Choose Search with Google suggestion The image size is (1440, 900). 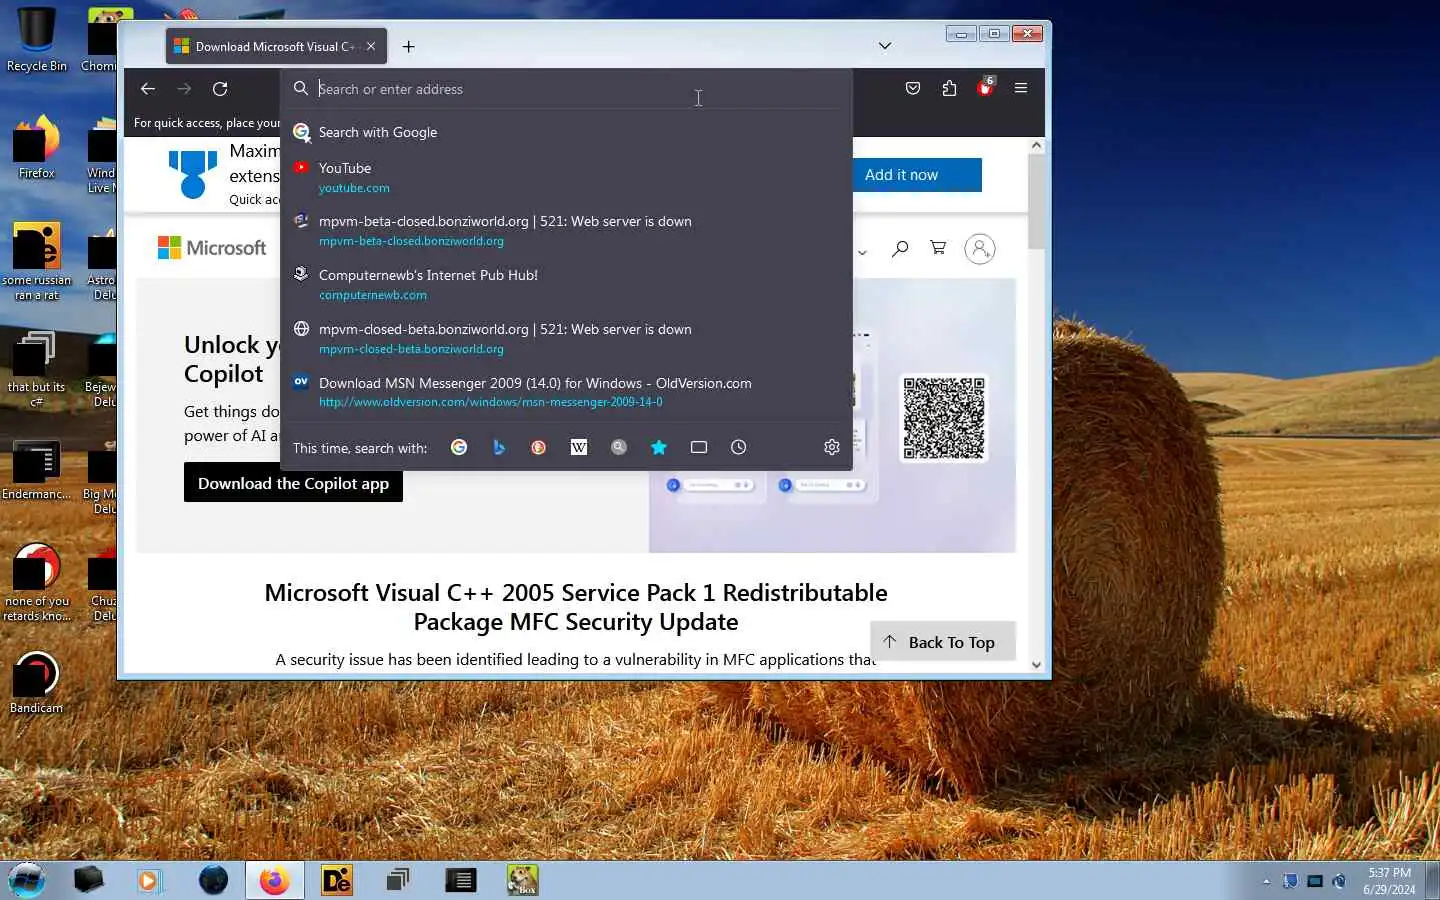pos(567,132)
